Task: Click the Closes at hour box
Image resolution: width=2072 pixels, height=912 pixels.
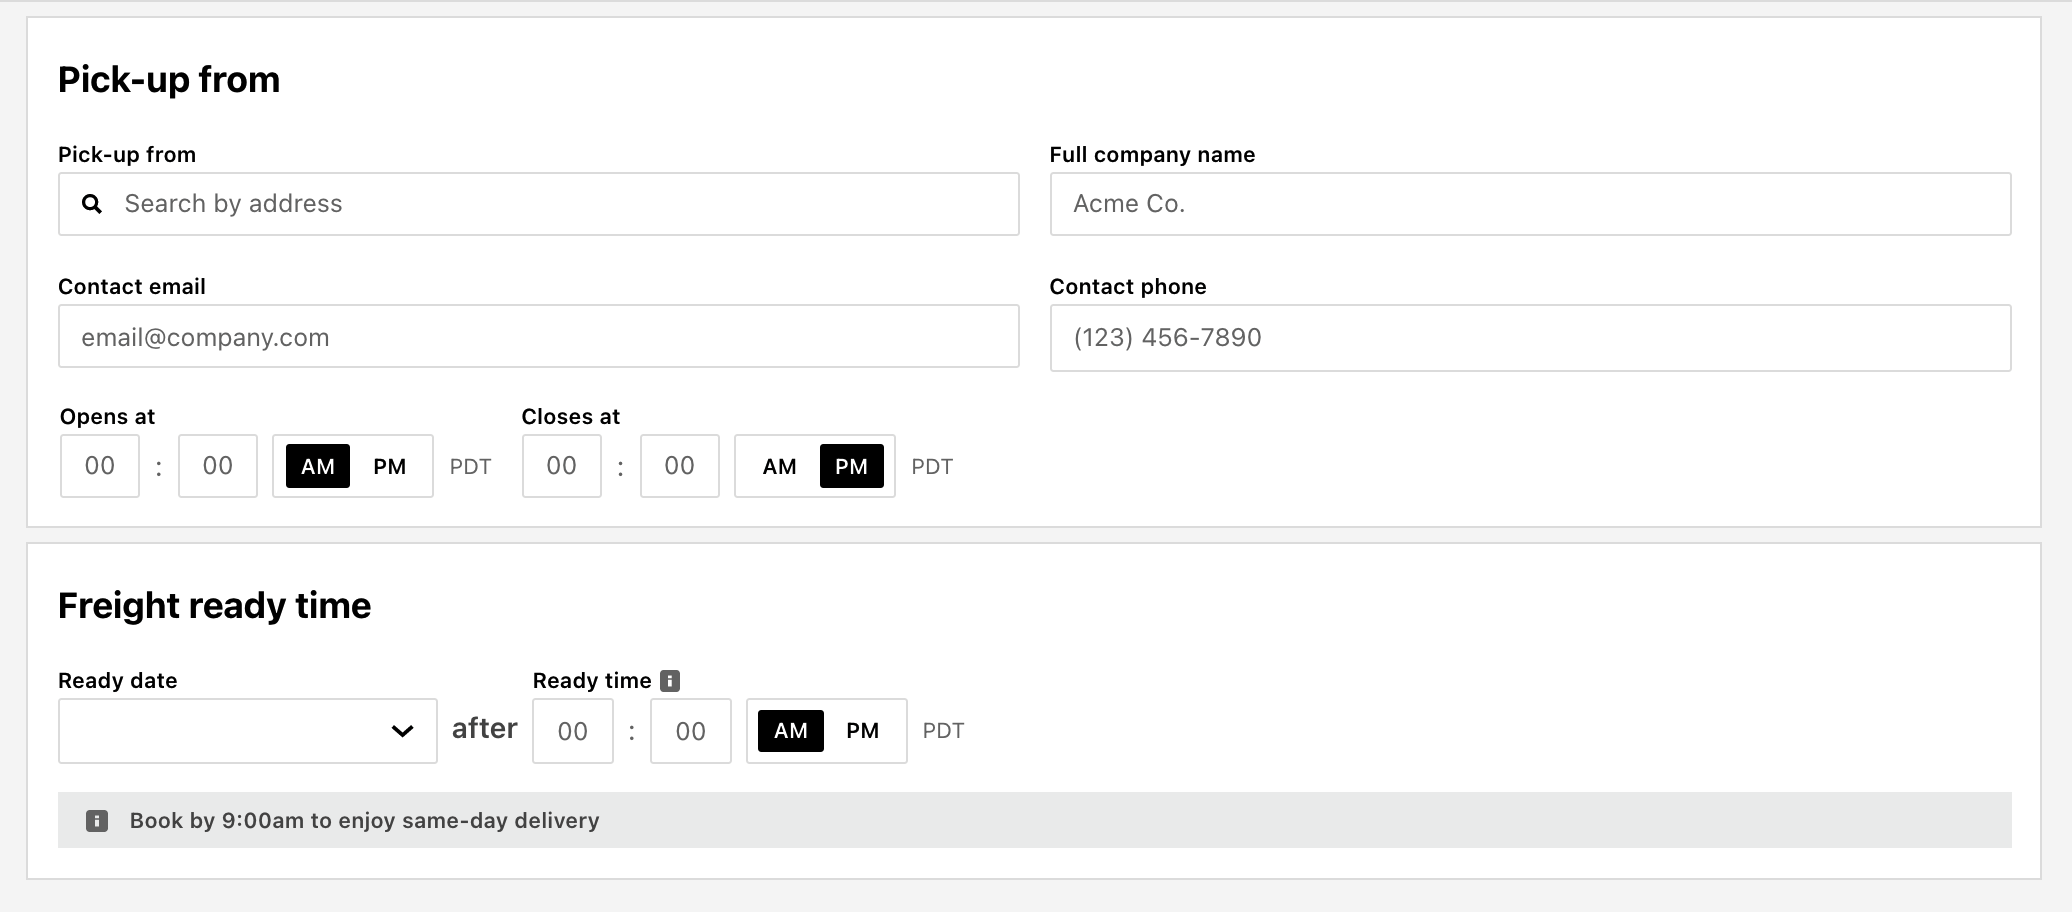Action: point(562,466)
